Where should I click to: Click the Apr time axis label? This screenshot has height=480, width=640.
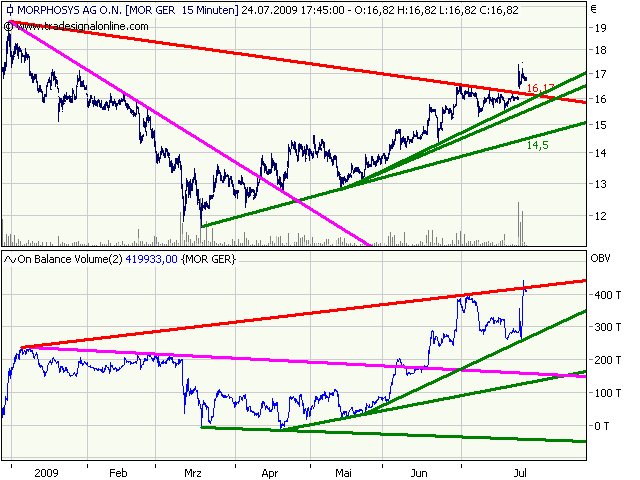(x=270, y=473)
